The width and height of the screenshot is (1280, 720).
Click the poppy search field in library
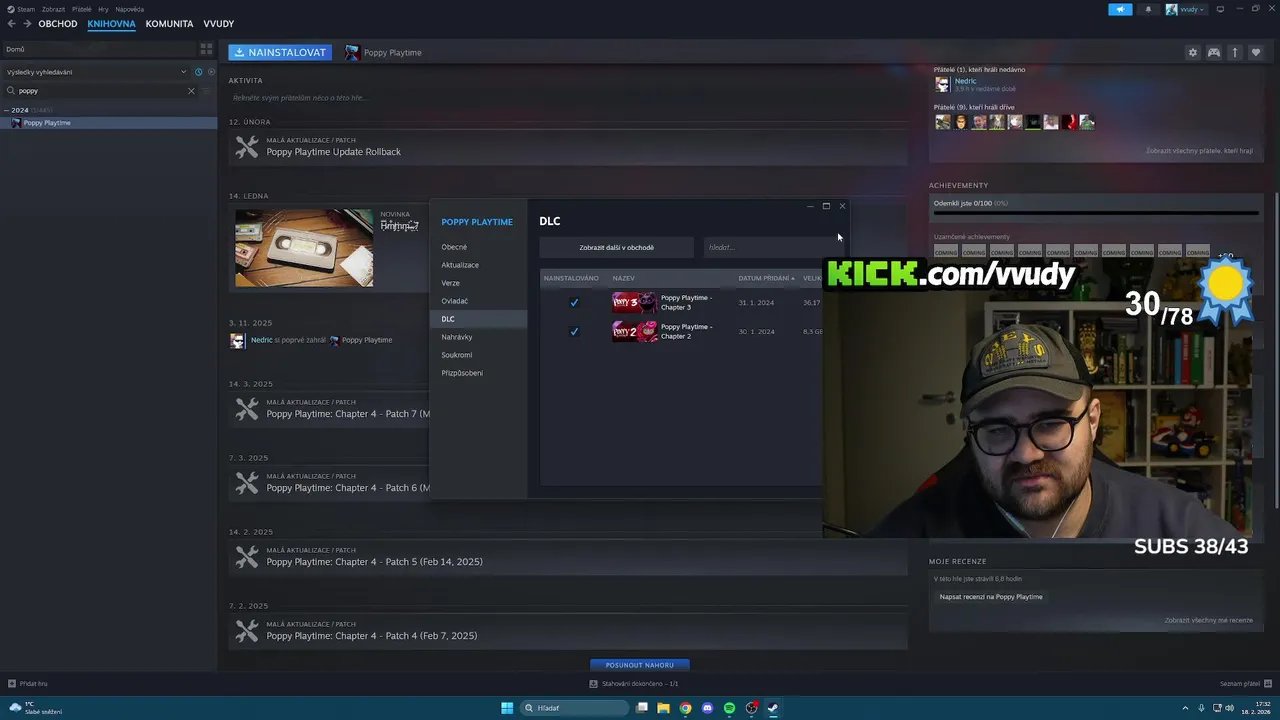100,91
